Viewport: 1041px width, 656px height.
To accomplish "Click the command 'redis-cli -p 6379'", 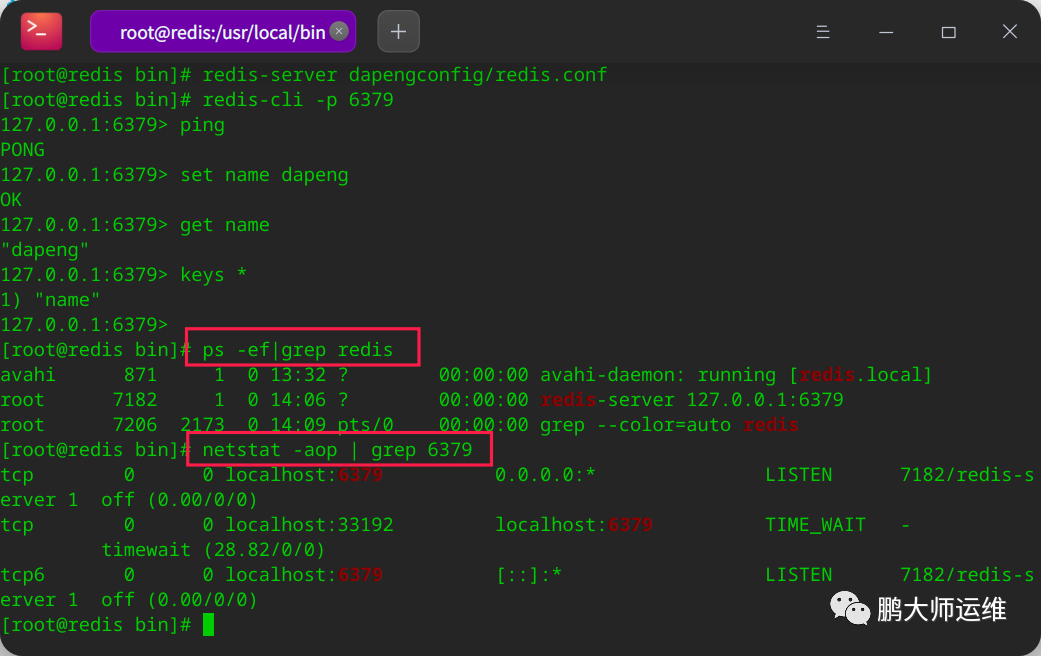I will [298, 100].
